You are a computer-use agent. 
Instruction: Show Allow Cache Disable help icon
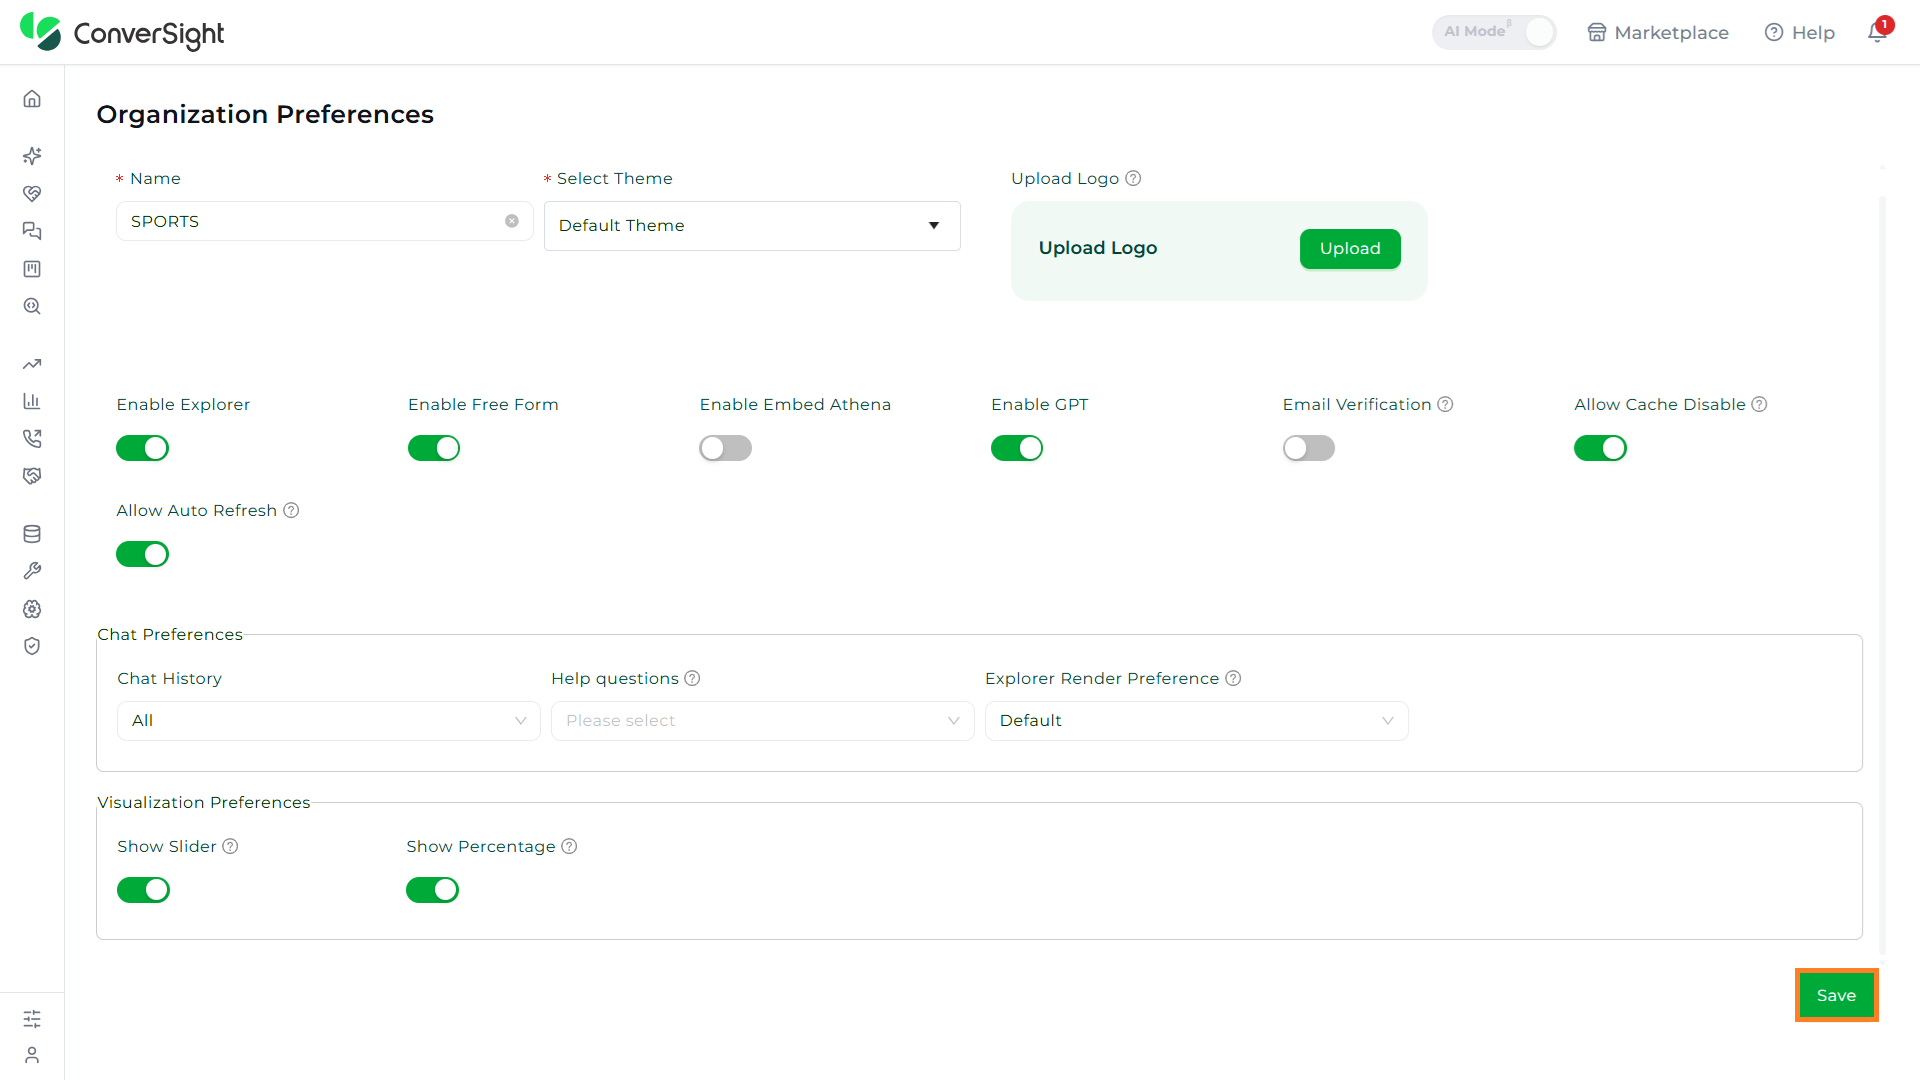point(1759,404)
